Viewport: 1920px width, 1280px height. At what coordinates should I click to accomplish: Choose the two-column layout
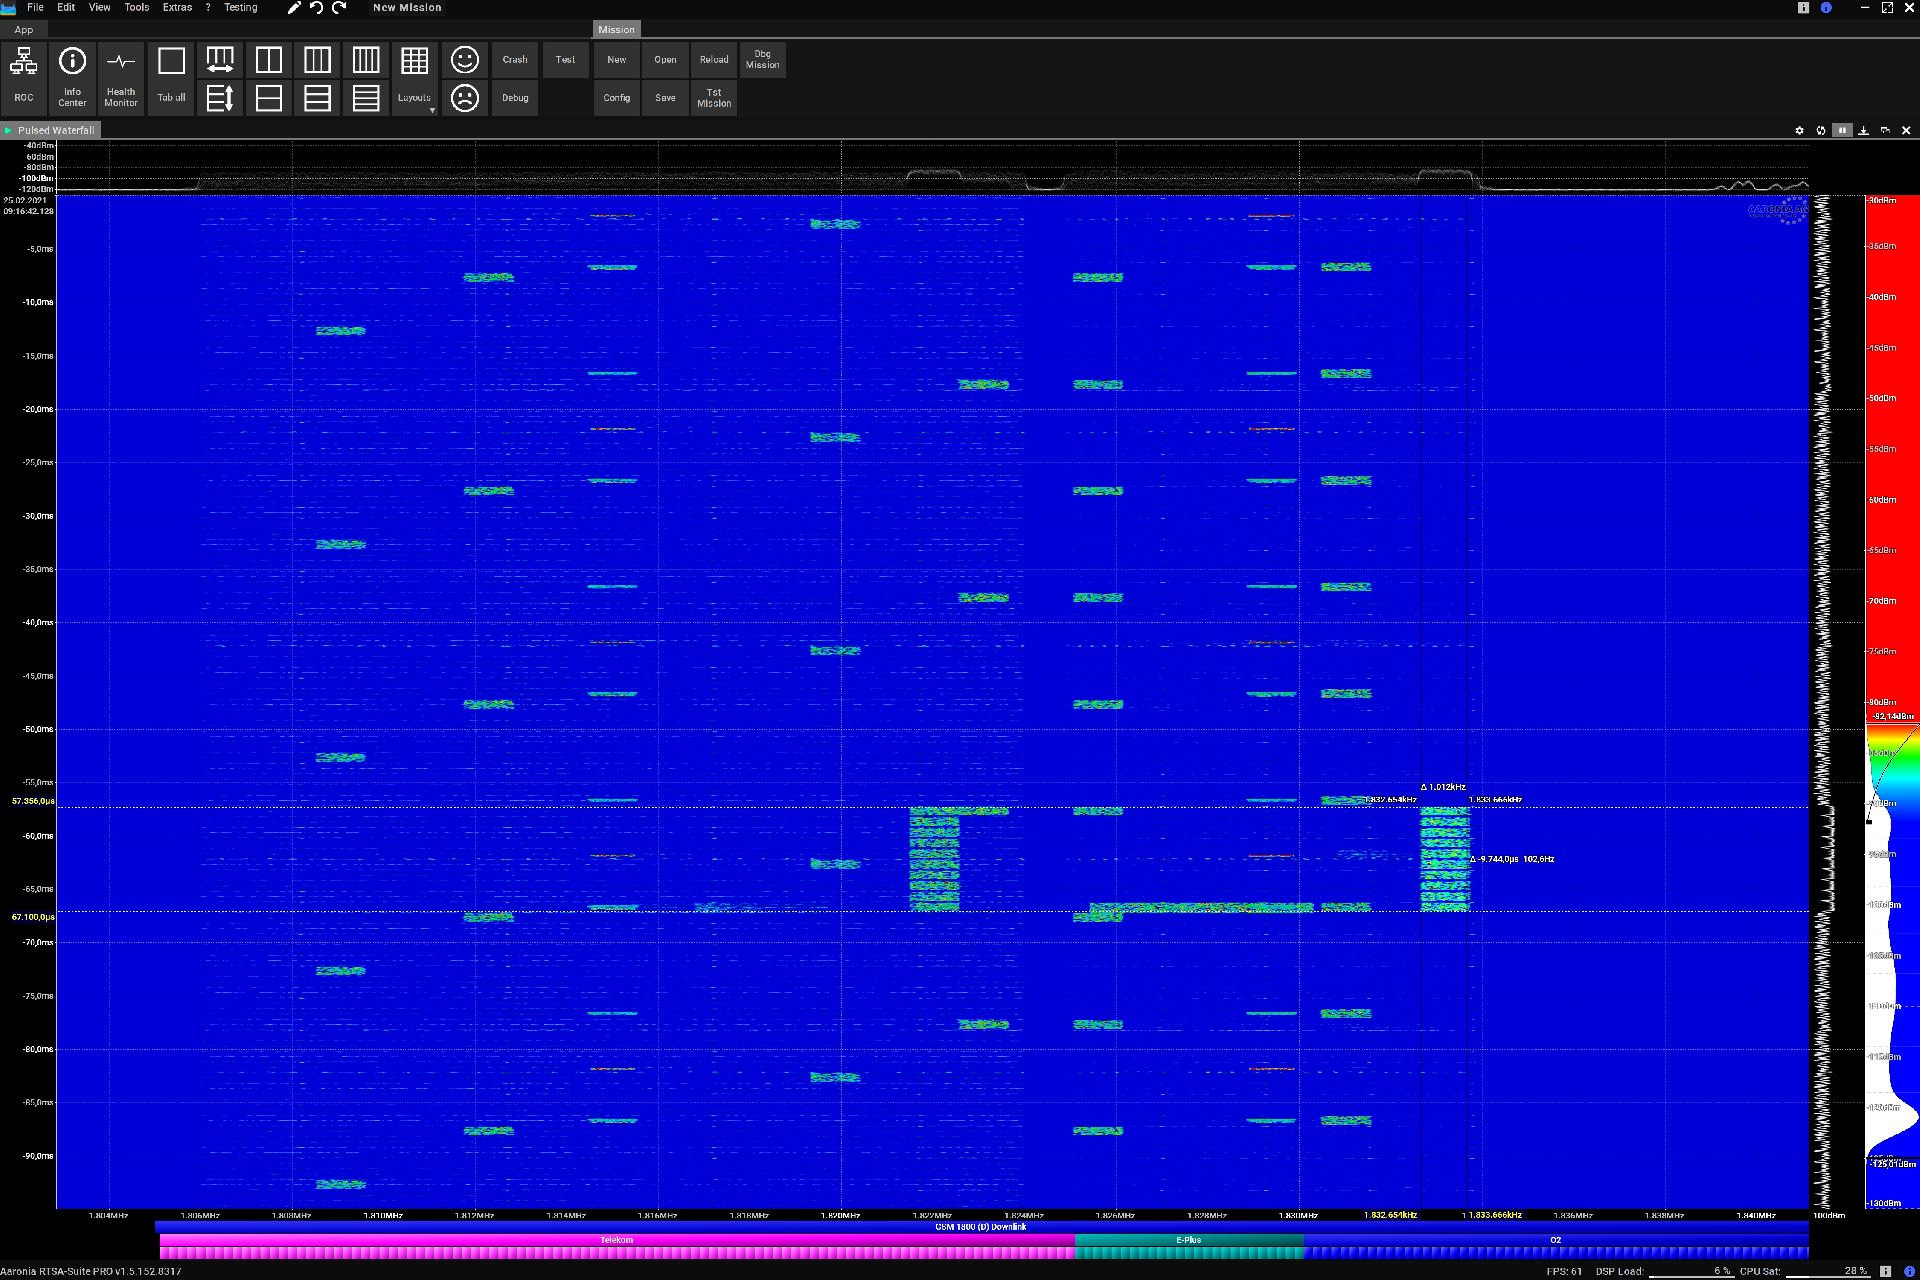[x=269, y=60]
